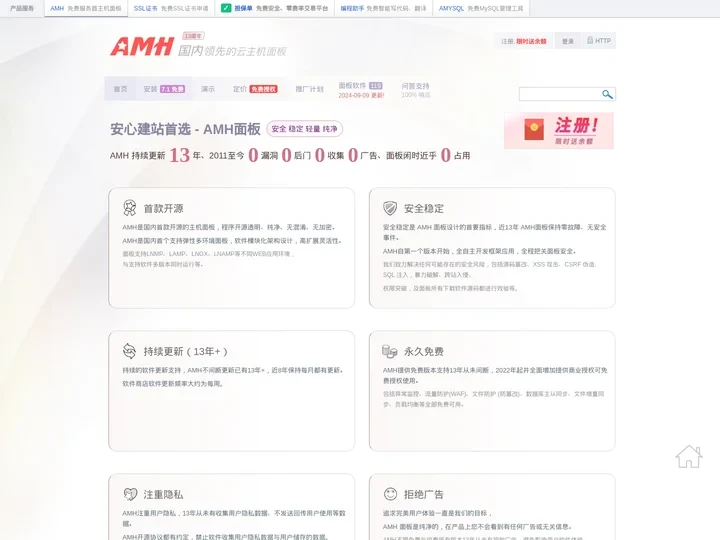Click the 安心建站首选 - AMH面板 heading

[x=185, y=129]
